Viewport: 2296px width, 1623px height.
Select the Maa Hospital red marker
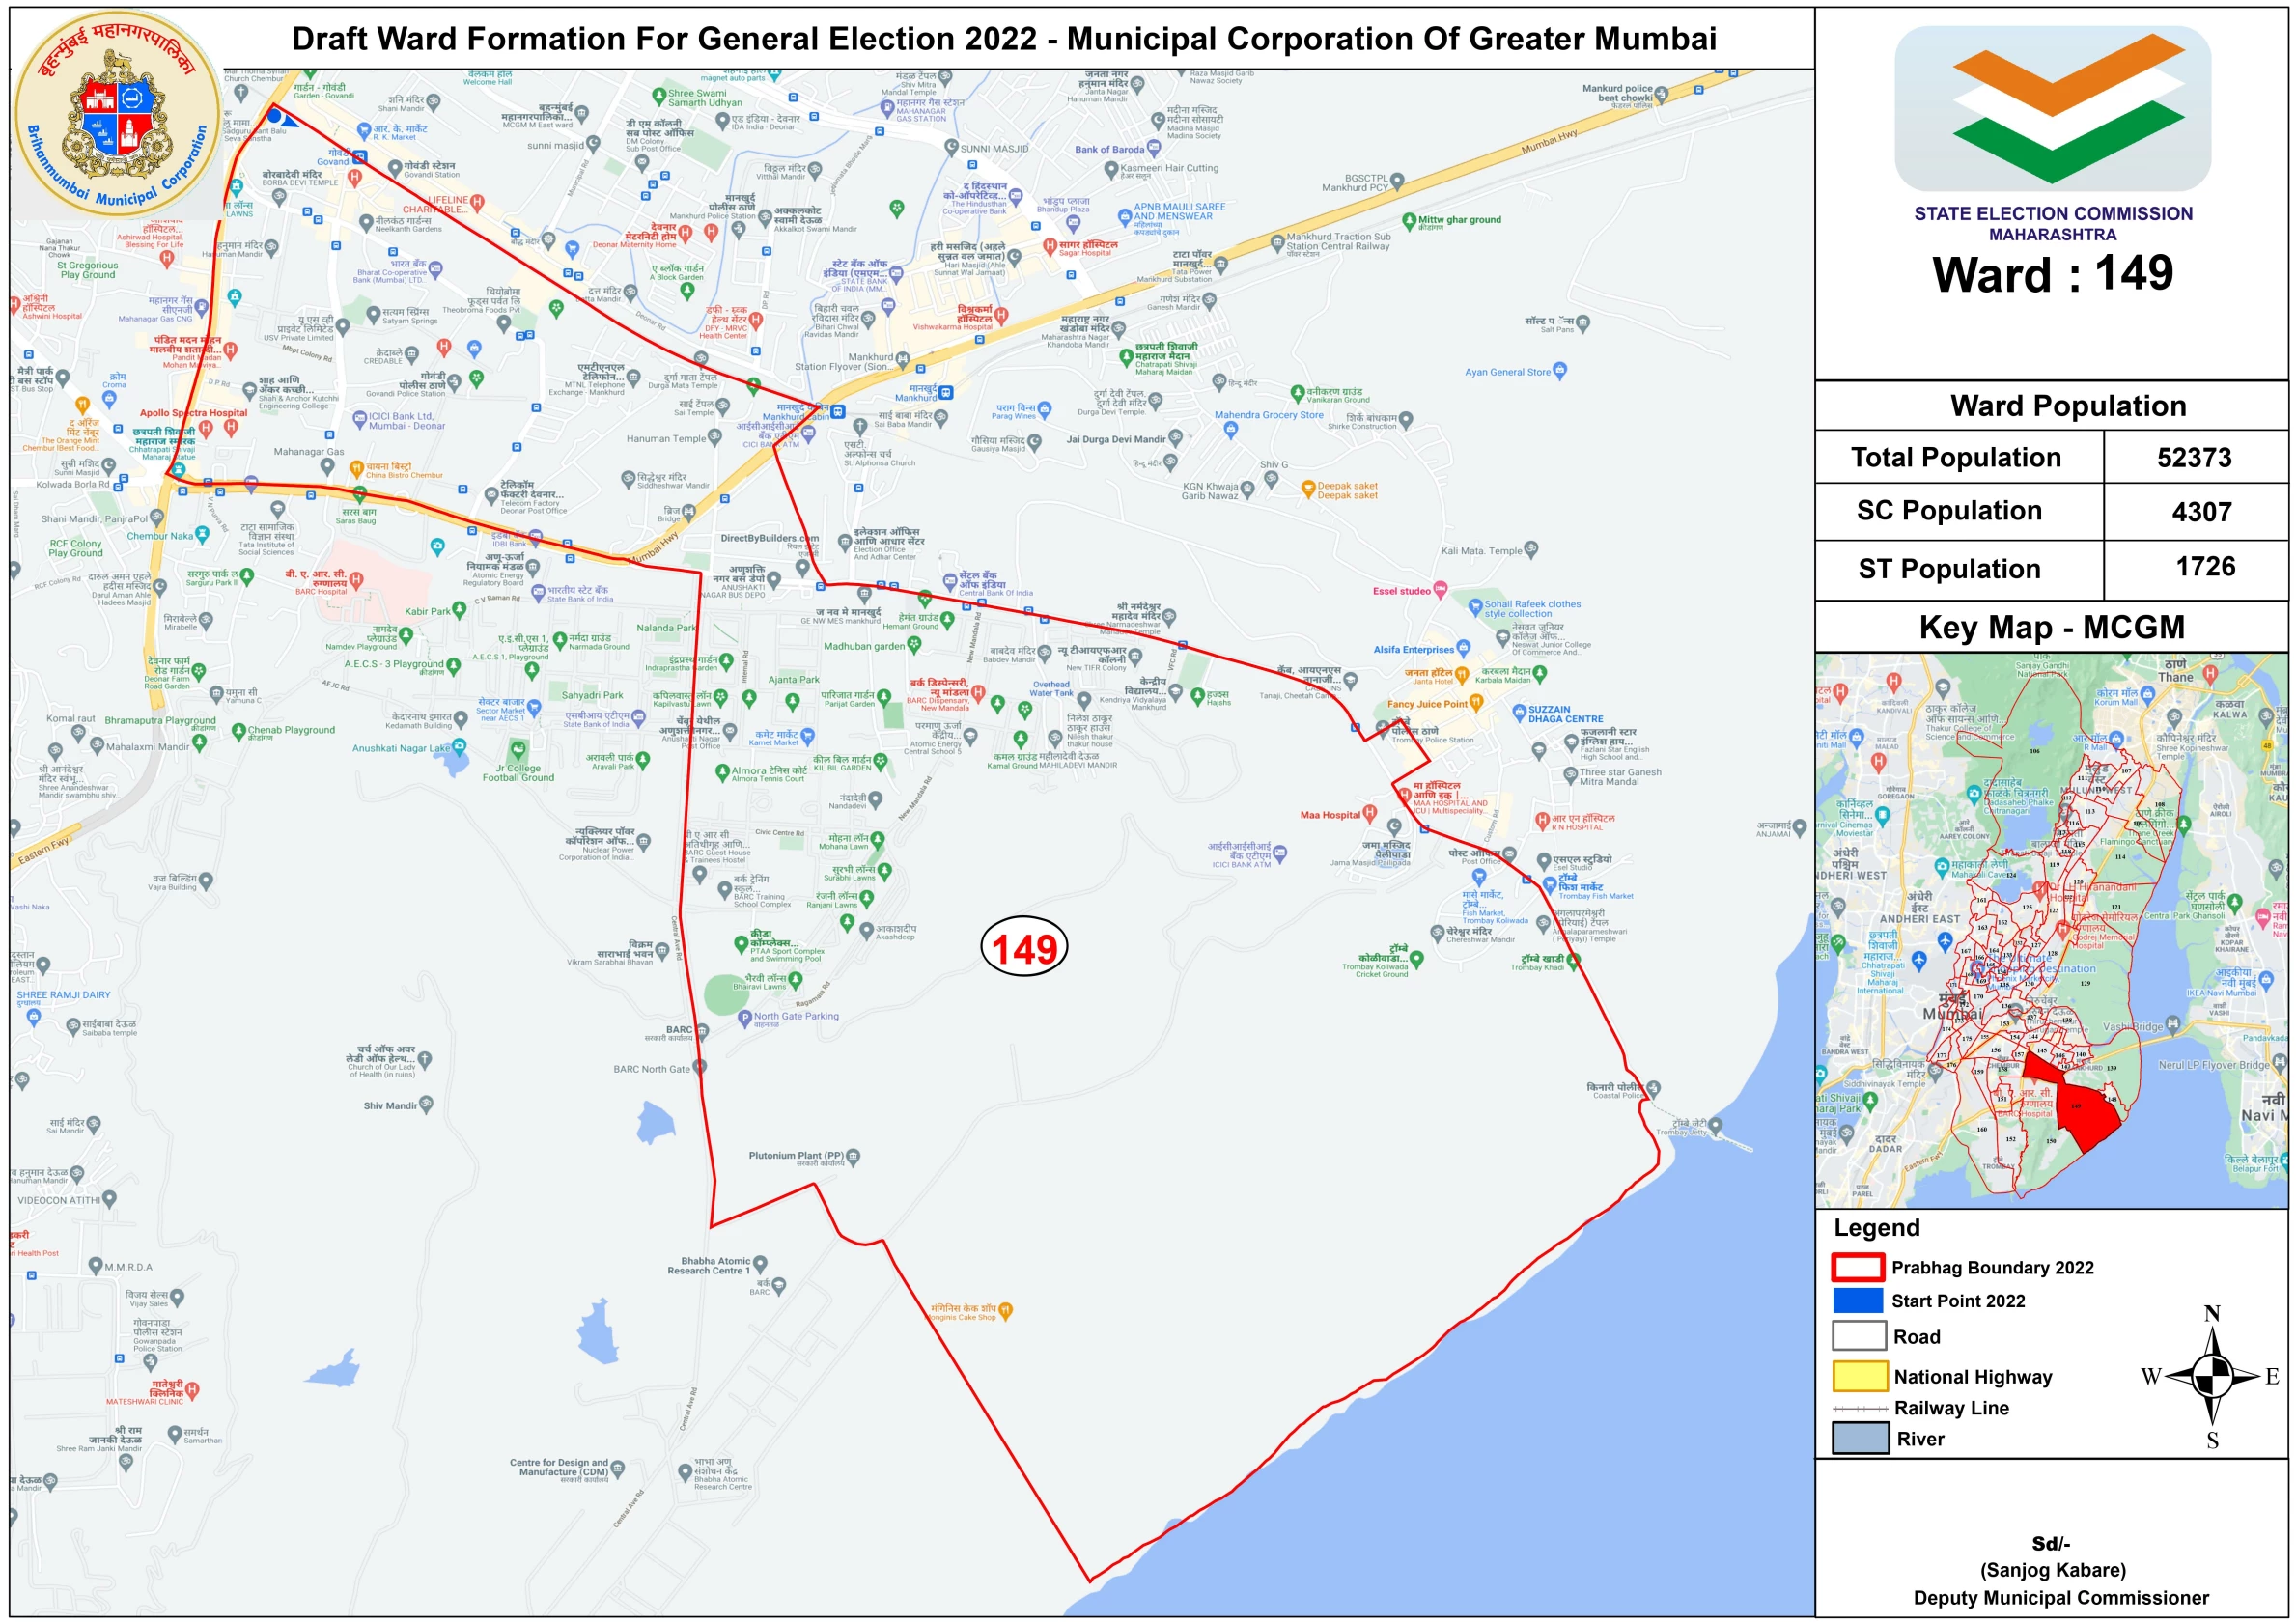click(x=1369, y=813)
